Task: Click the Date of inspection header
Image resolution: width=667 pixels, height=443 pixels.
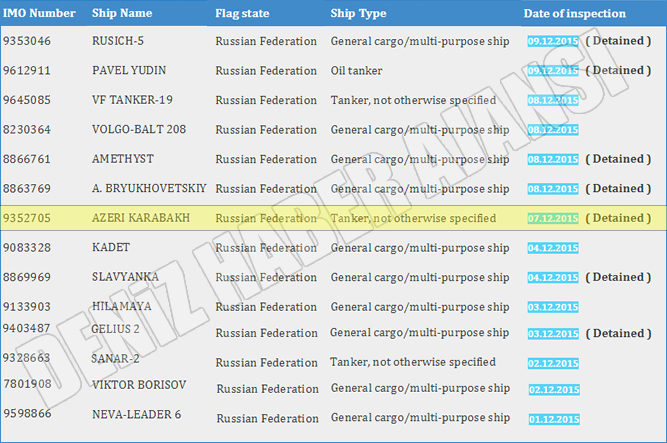Action: click(x=575, y=14)
